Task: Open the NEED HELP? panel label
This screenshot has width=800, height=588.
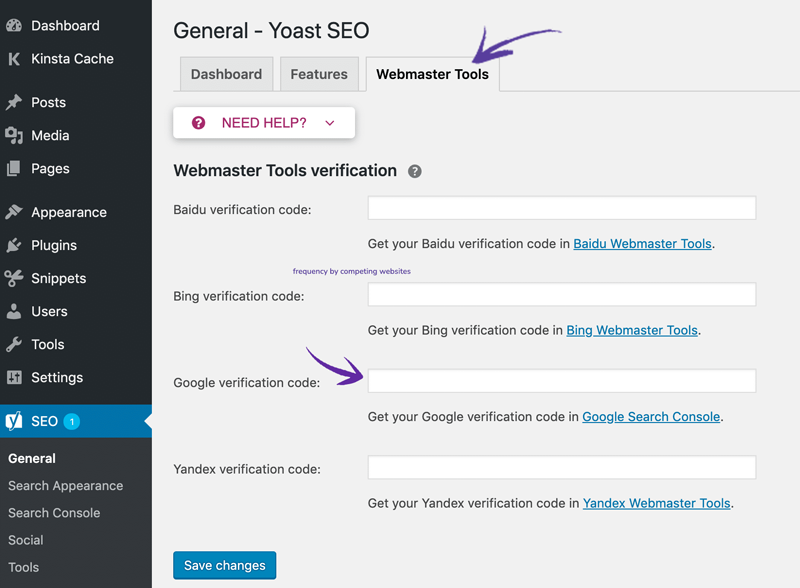Action: pos(264,122)
